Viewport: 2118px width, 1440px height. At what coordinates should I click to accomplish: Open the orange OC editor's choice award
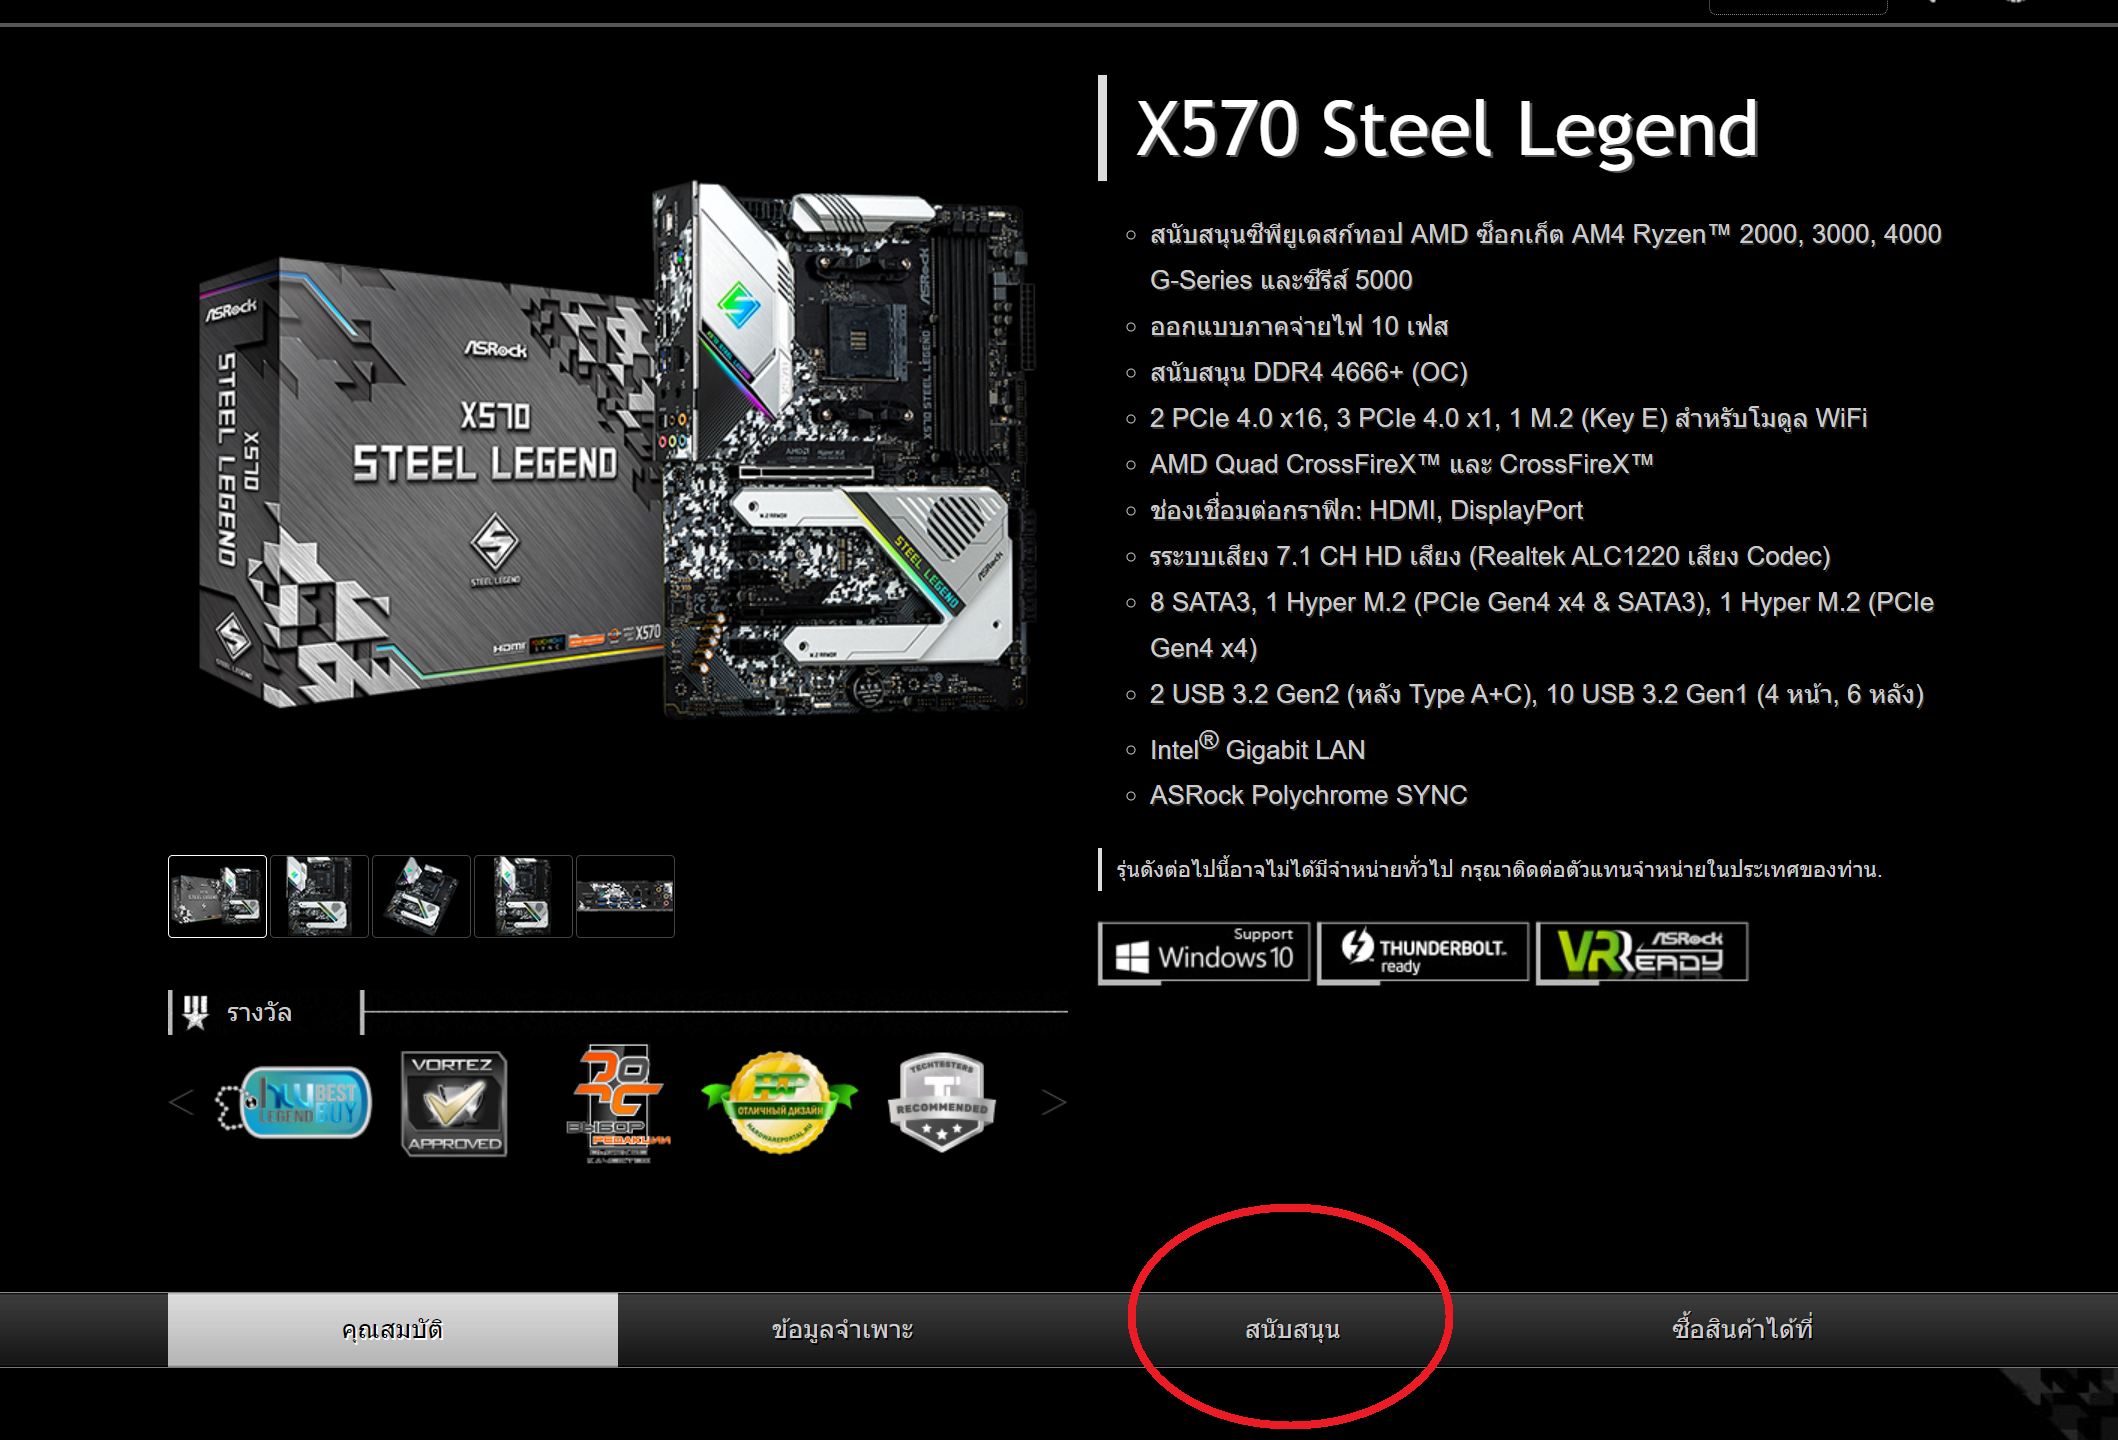[x=617, y=1103]
